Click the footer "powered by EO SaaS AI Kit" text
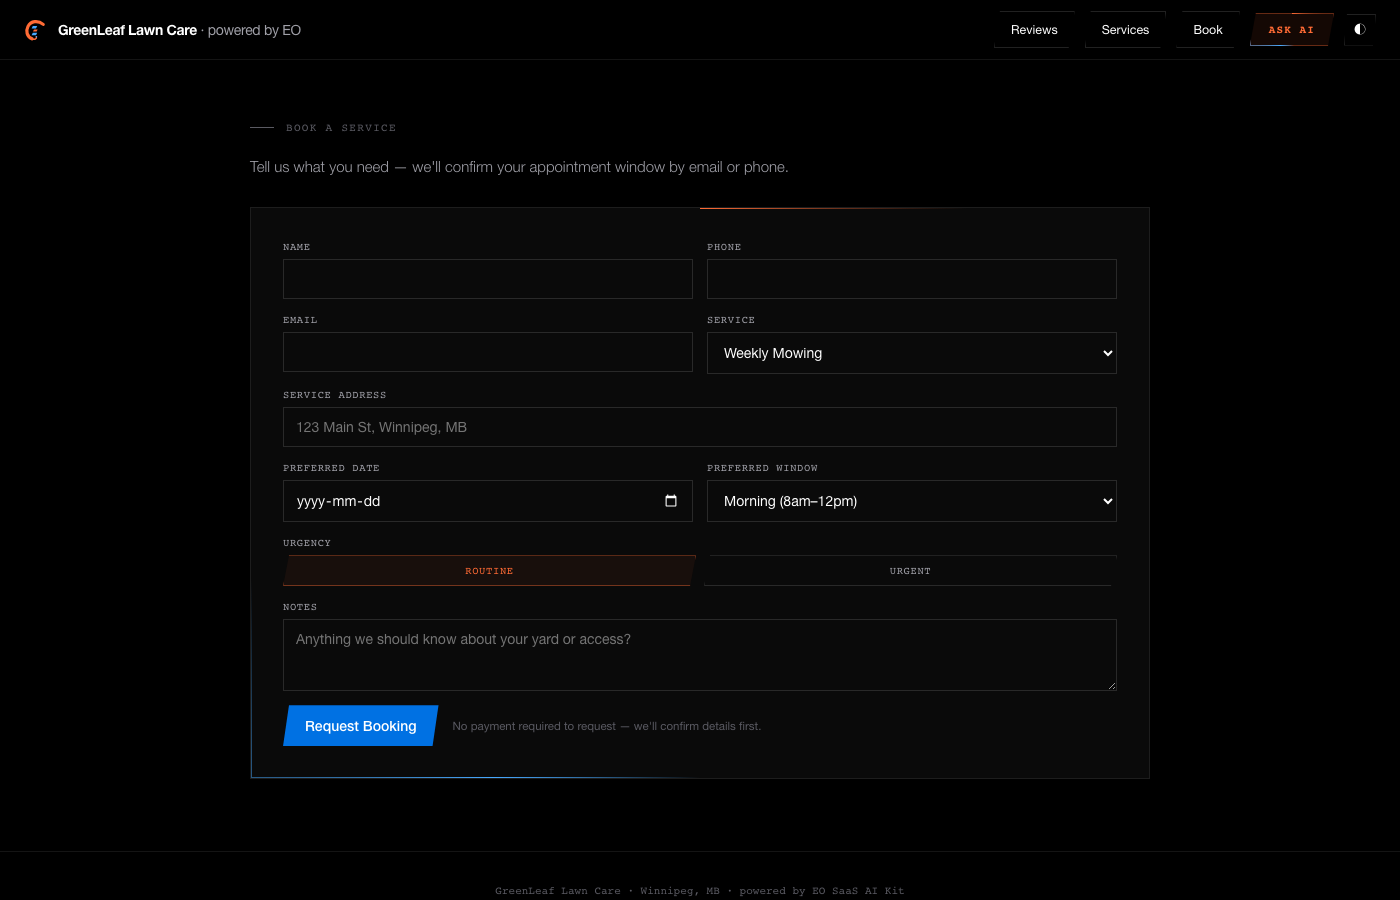Image resolution: width=1400 pixels, height=900 pixels. pos(822,891)
